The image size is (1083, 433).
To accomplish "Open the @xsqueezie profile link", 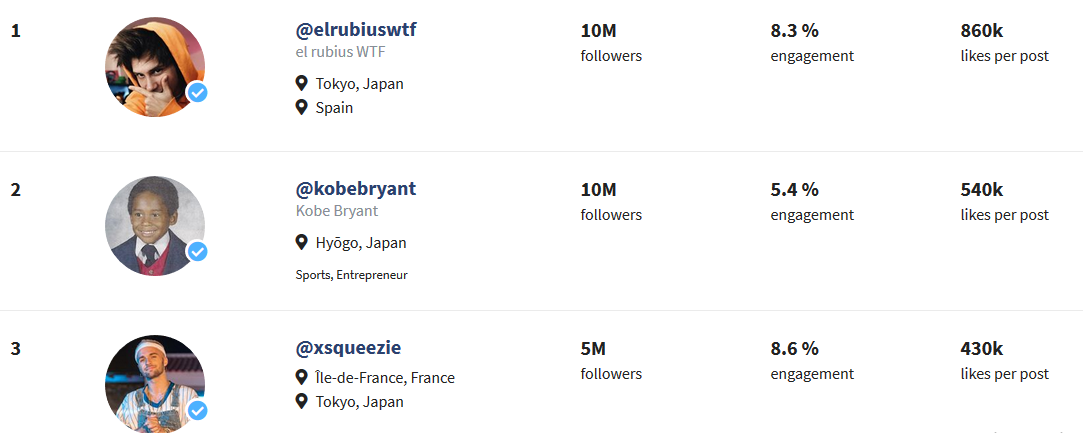I will tap(348, 348).
